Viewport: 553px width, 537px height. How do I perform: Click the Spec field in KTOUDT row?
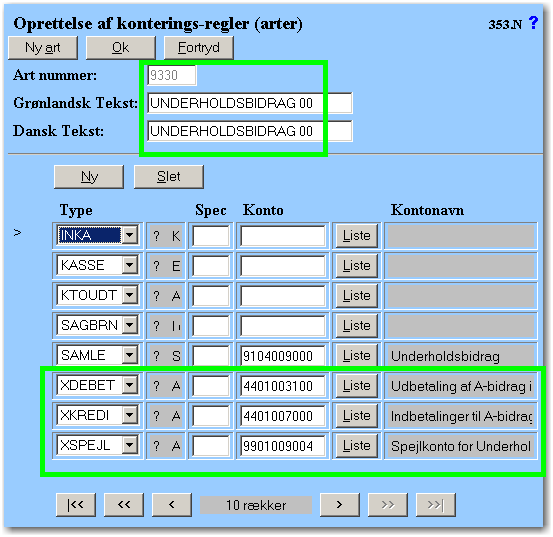(x=211, y=295)
